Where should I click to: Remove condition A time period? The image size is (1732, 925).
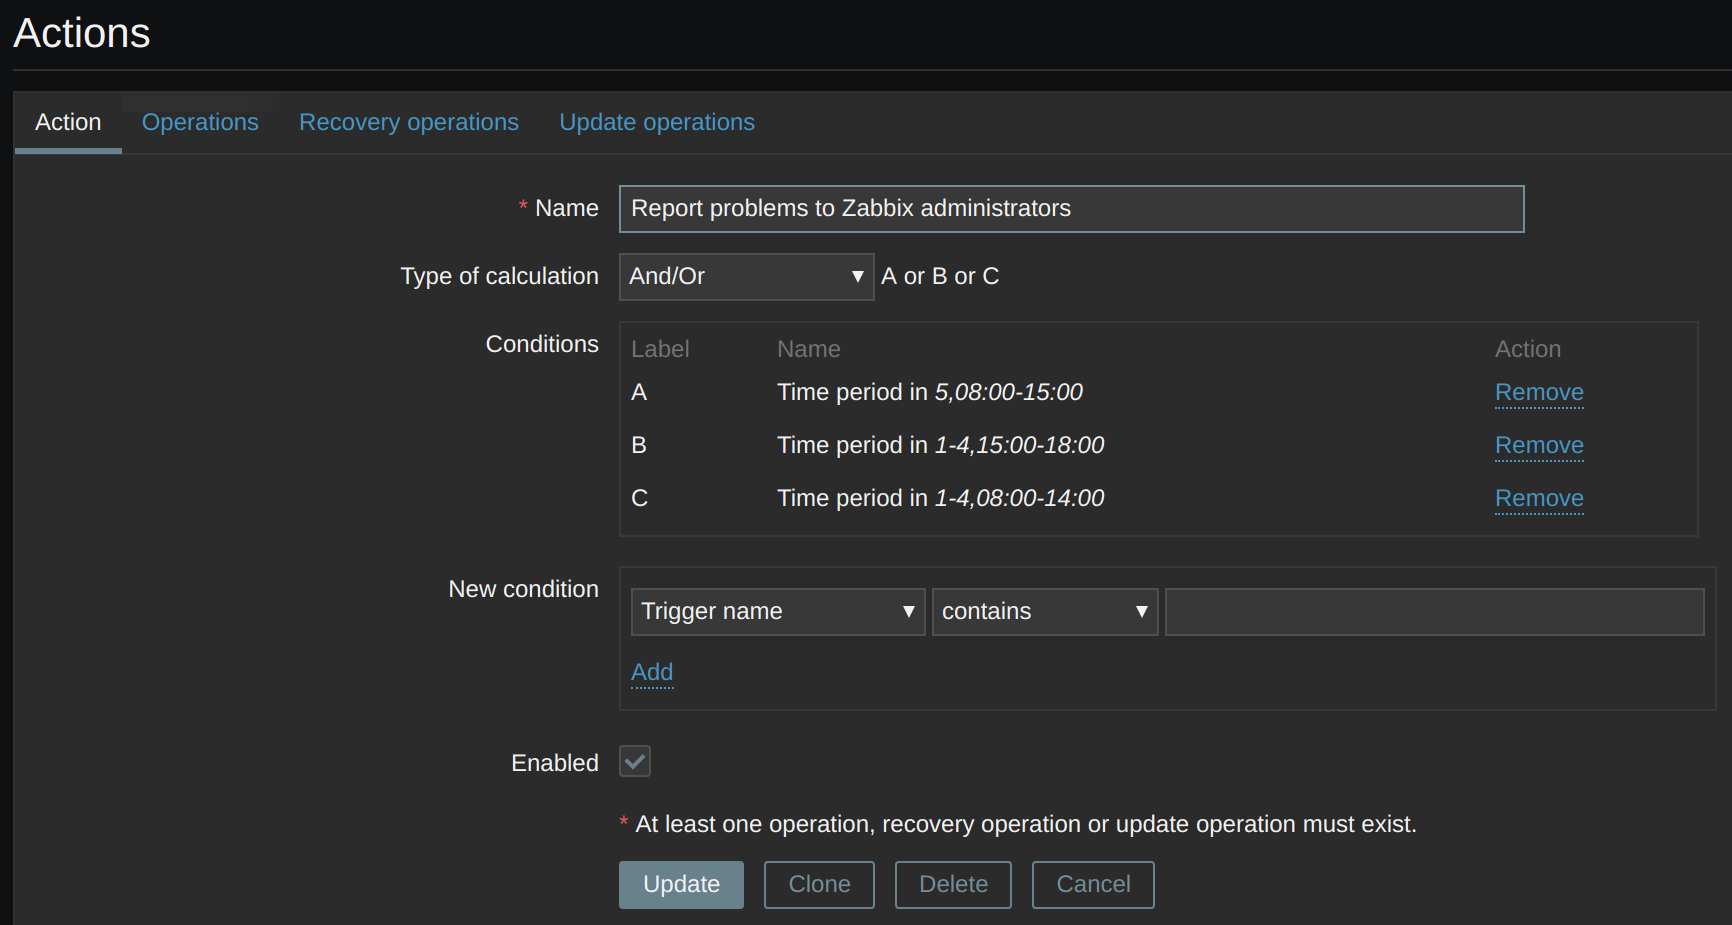coord(1538,392)
